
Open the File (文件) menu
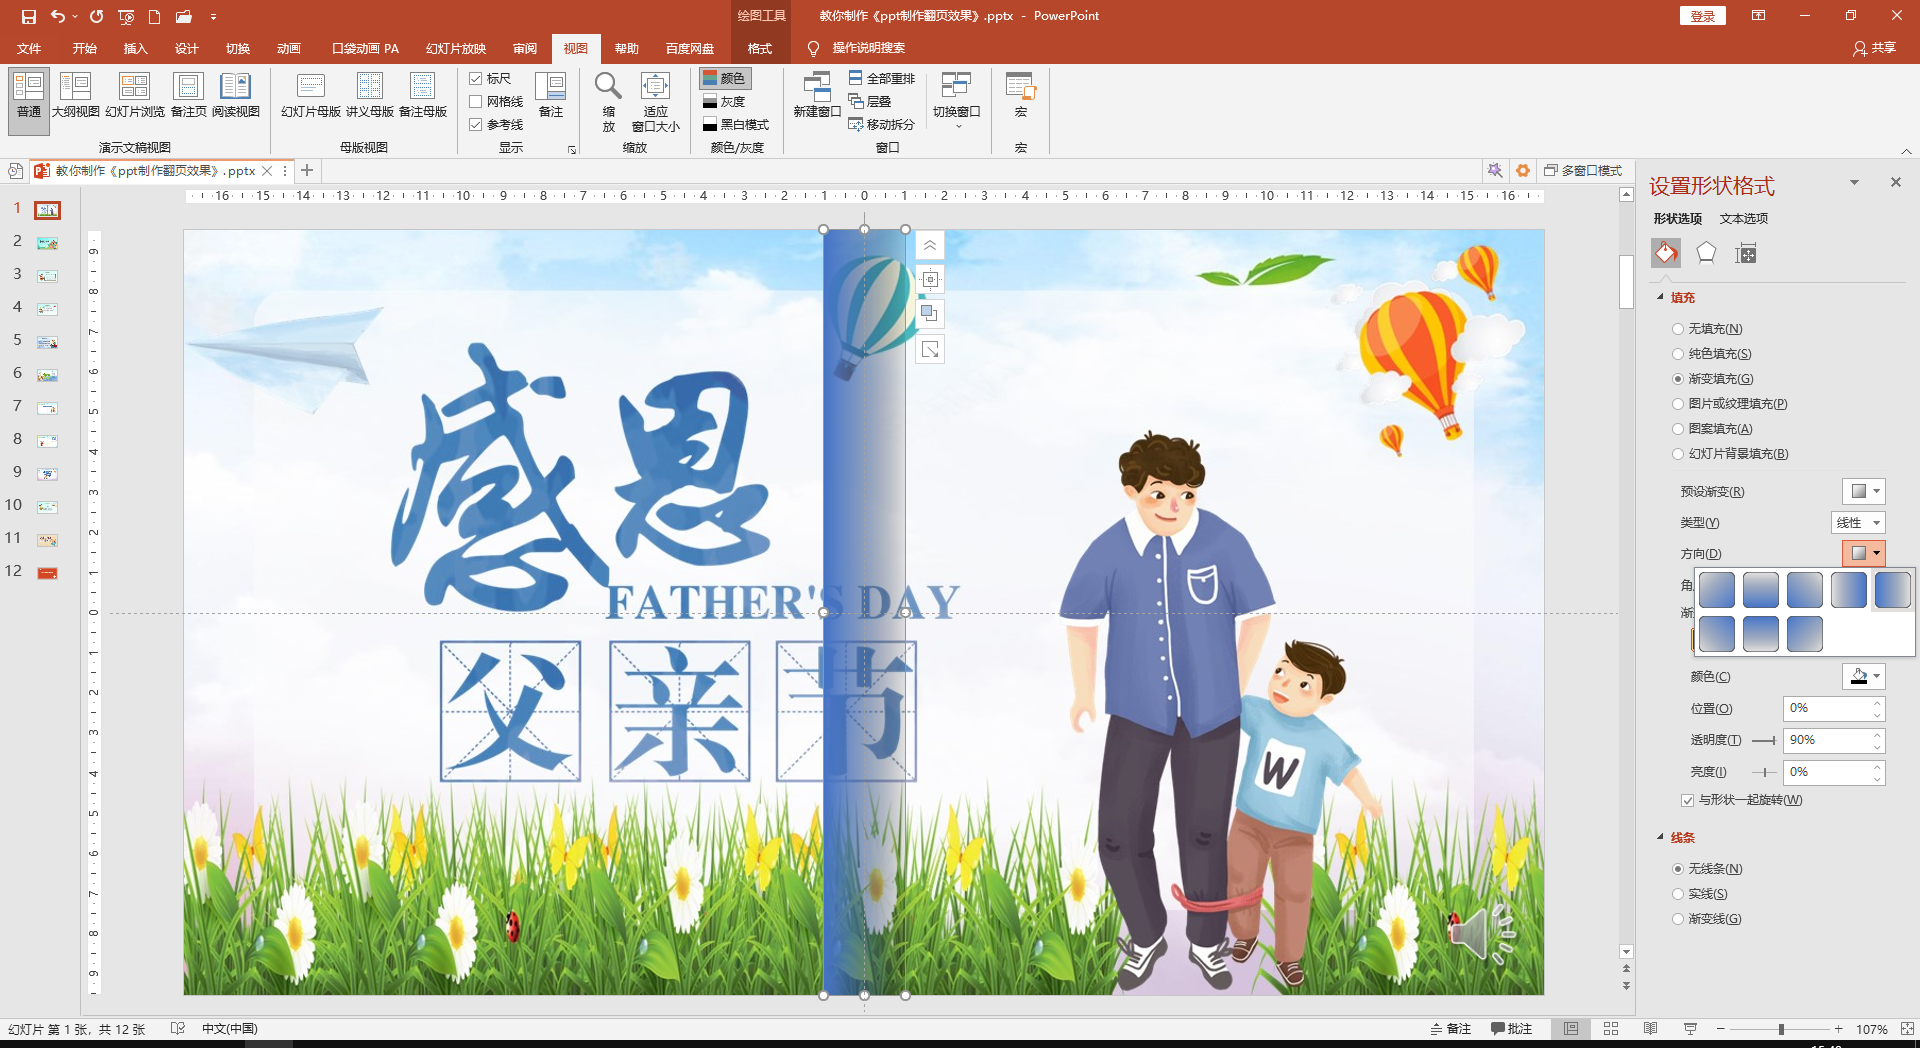coord(29,48)
